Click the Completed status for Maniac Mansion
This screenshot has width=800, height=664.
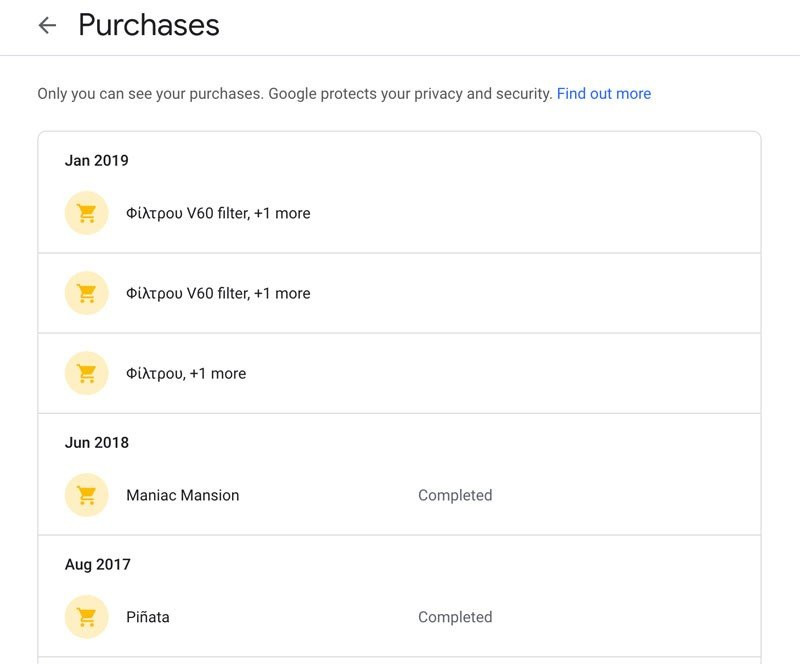pyautogui.click(x=455, y=495)
